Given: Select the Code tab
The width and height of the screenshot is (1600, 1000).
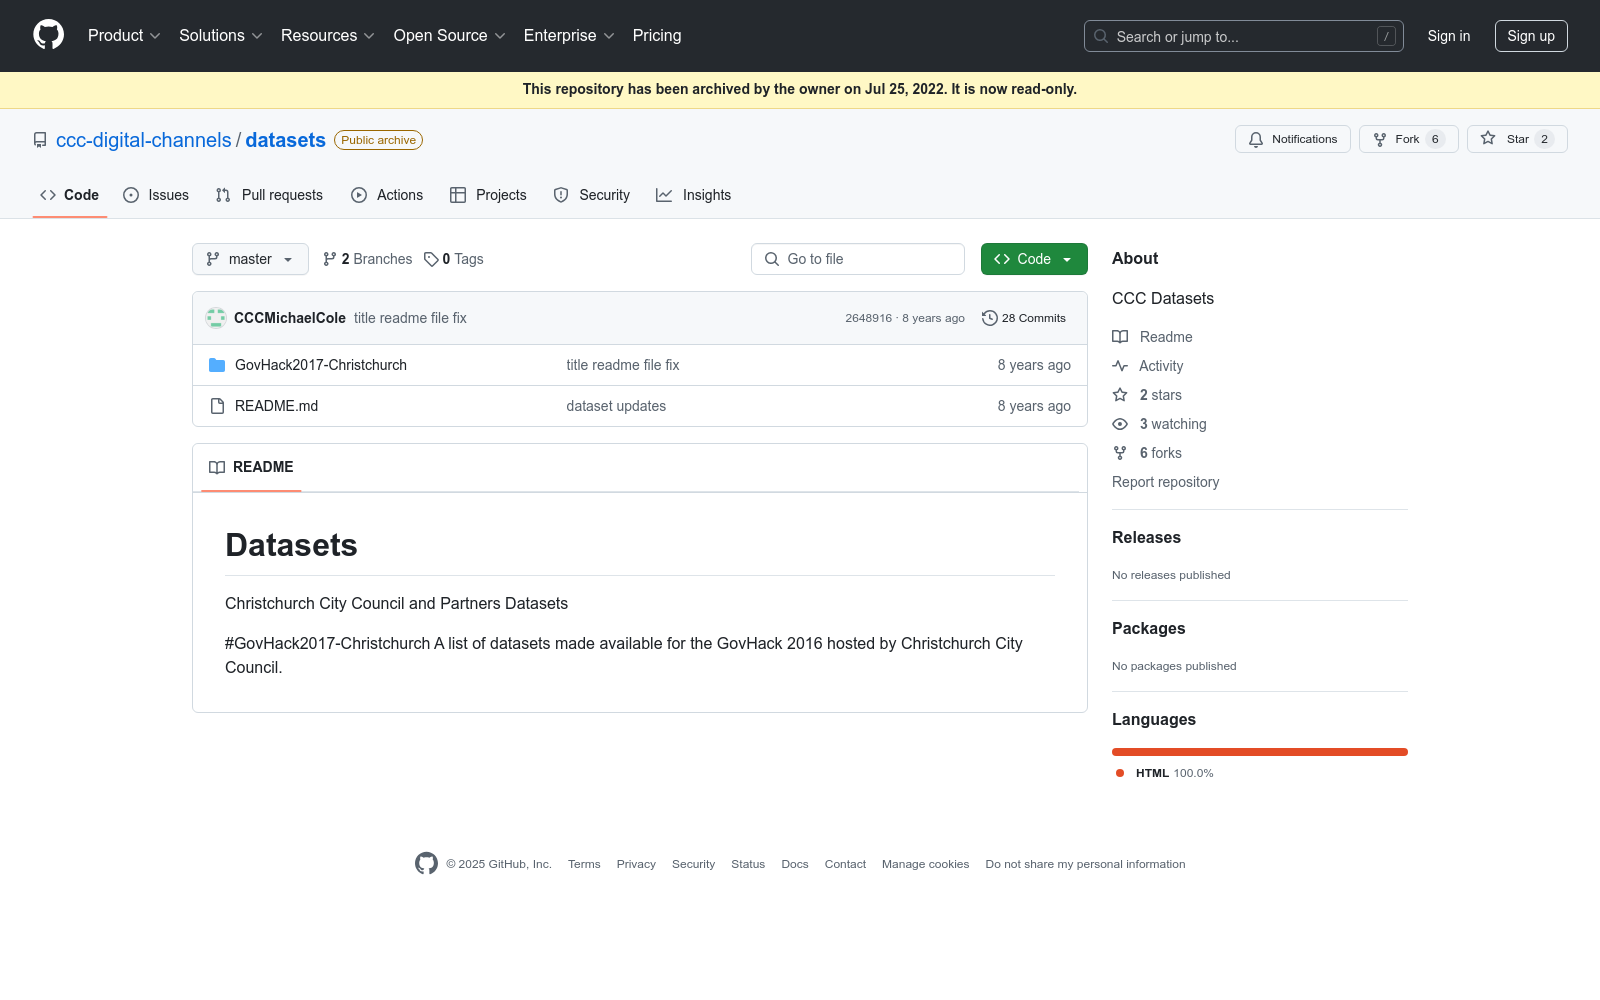Looking at the screenshot, I should [70, 195].
